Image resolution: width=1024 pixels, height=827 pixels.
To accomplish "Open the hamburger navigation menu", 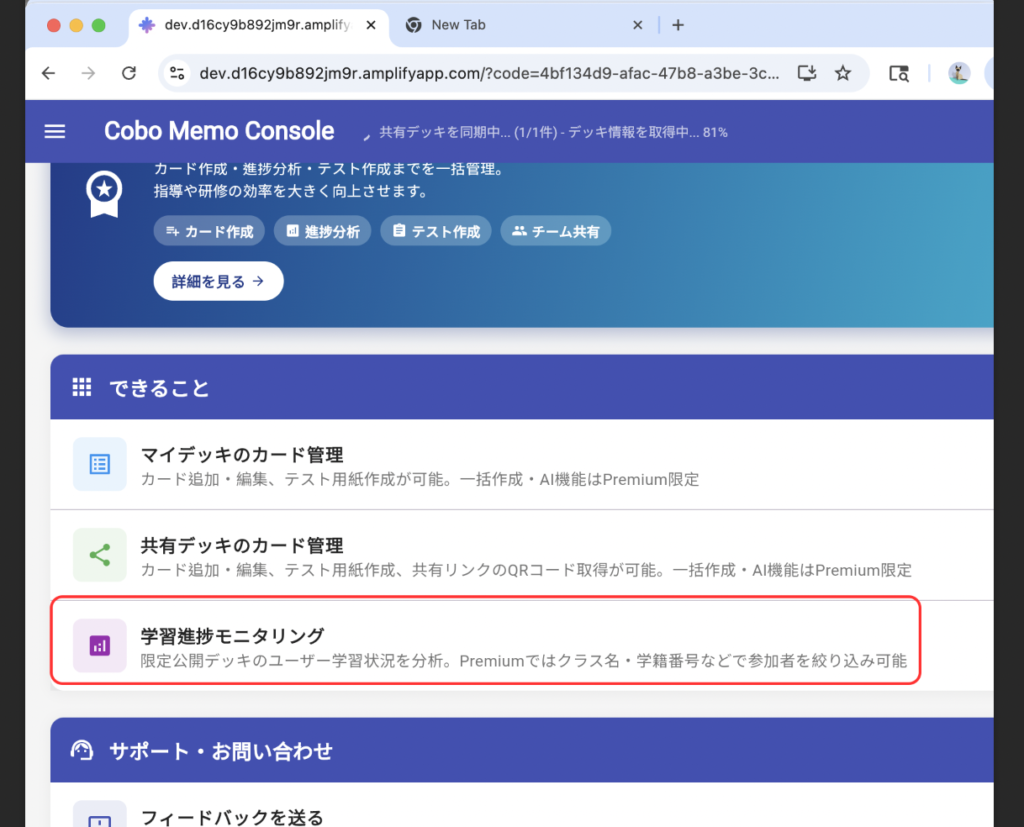I will click(x=55, y=132).
